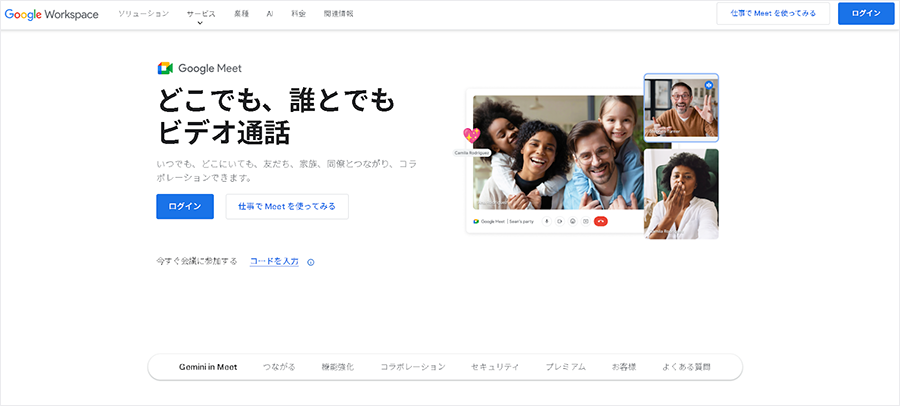
Task: Click the microphone icon in call controls
Action: [547, 220]
